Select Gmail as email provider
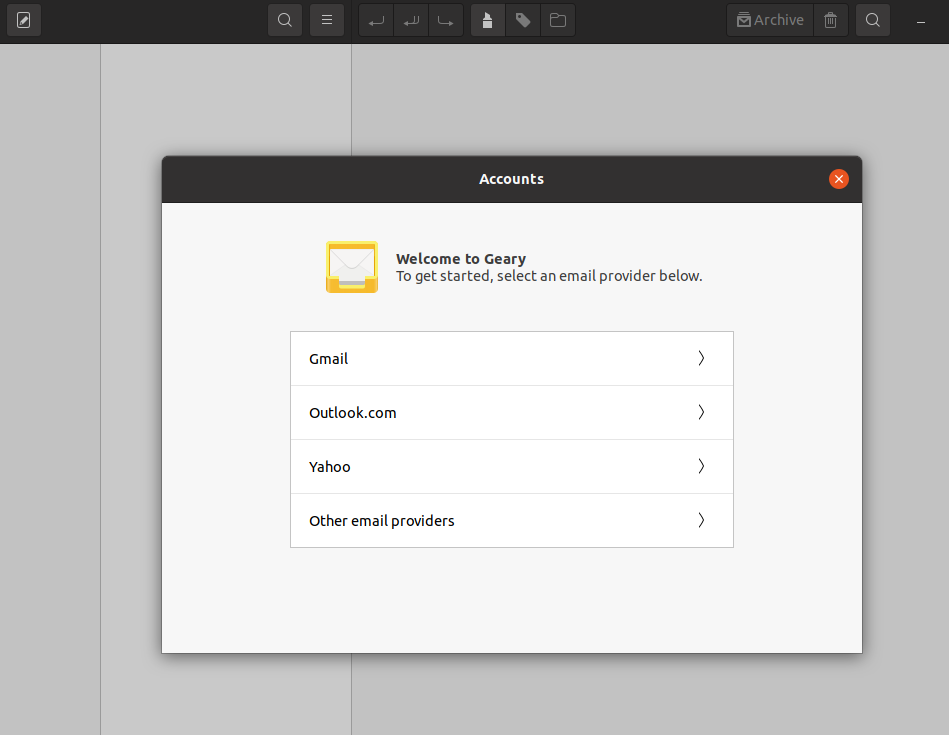The height and width of the screenshot is (735, 949). pyautogui.click(x=510, y=359)
